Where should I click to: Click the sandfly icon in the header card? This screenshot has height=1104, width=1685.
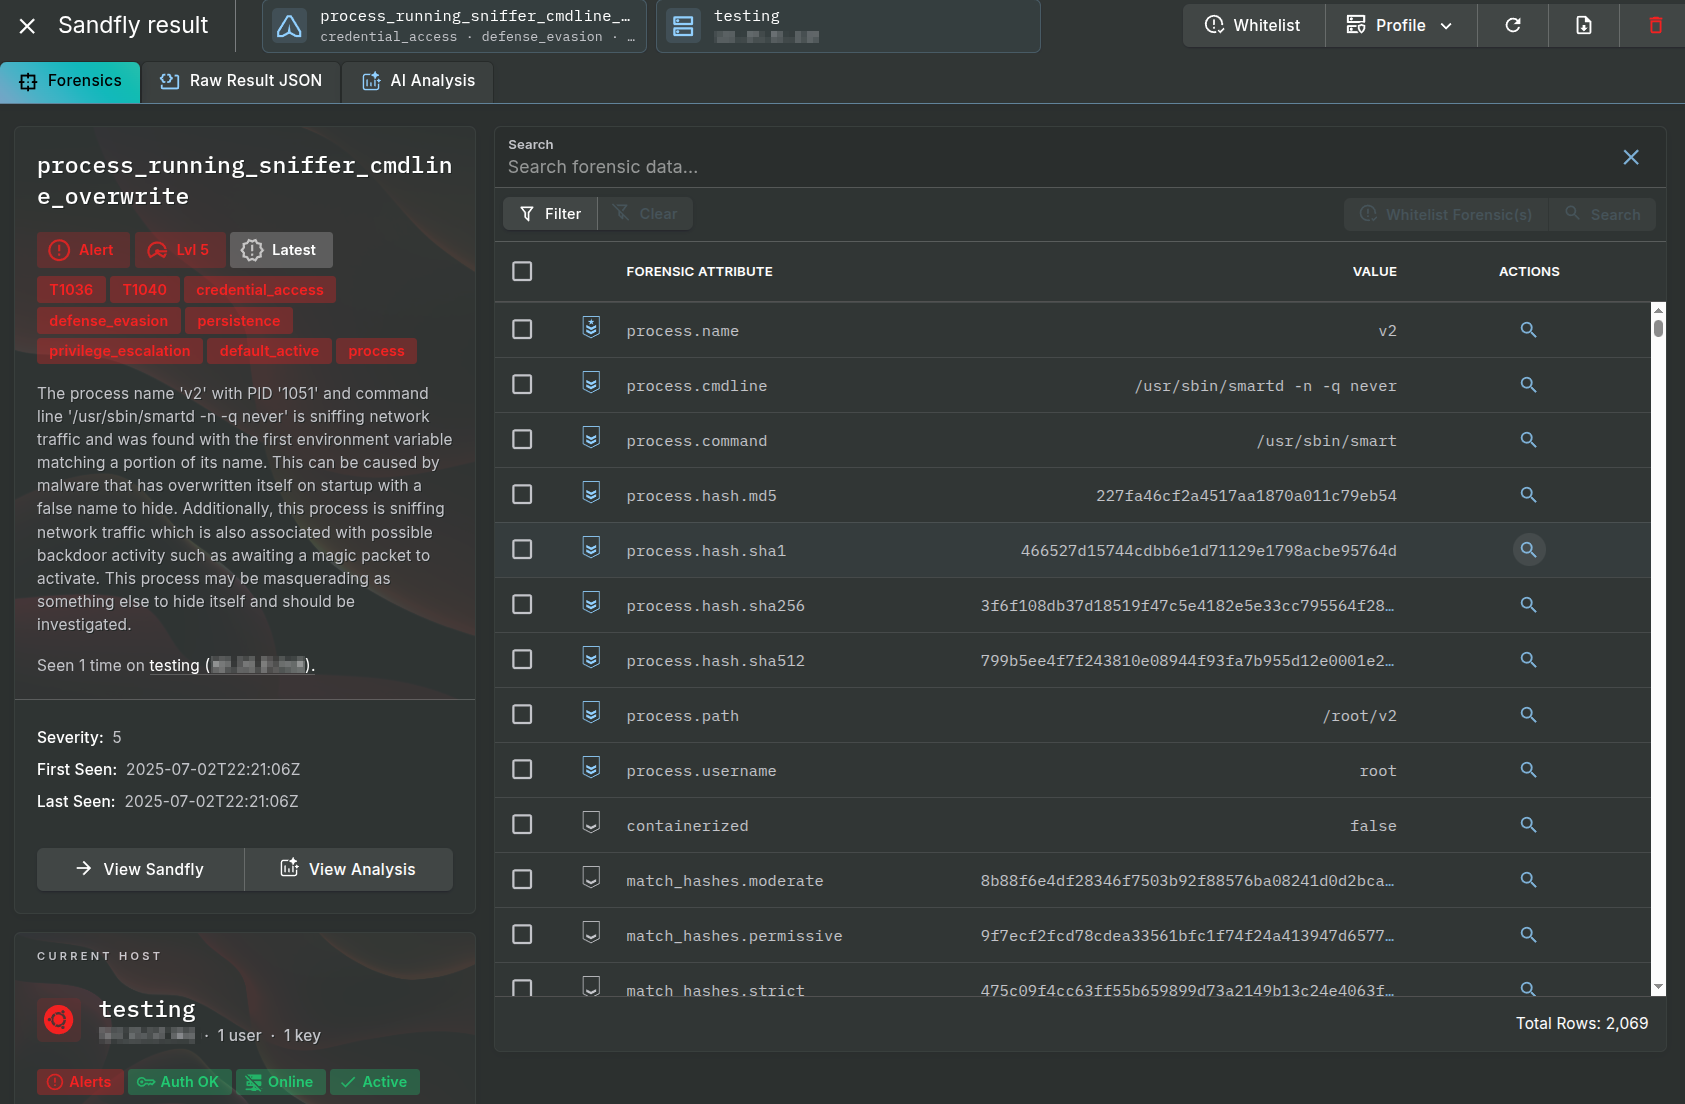(x=289, y=26)
